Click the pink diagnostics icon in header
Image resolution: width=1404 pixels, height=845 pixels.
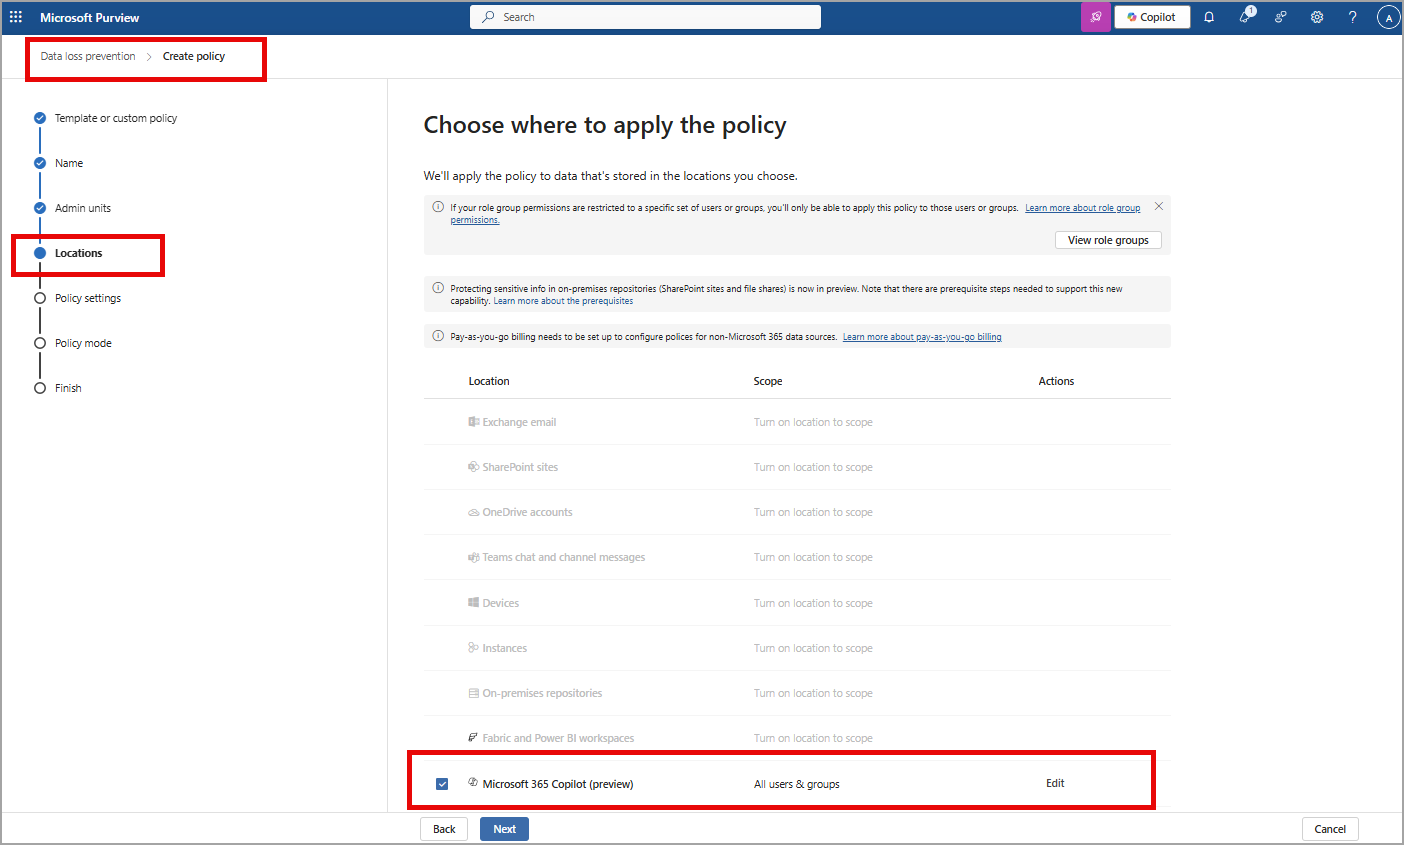tap(1096, 17)
